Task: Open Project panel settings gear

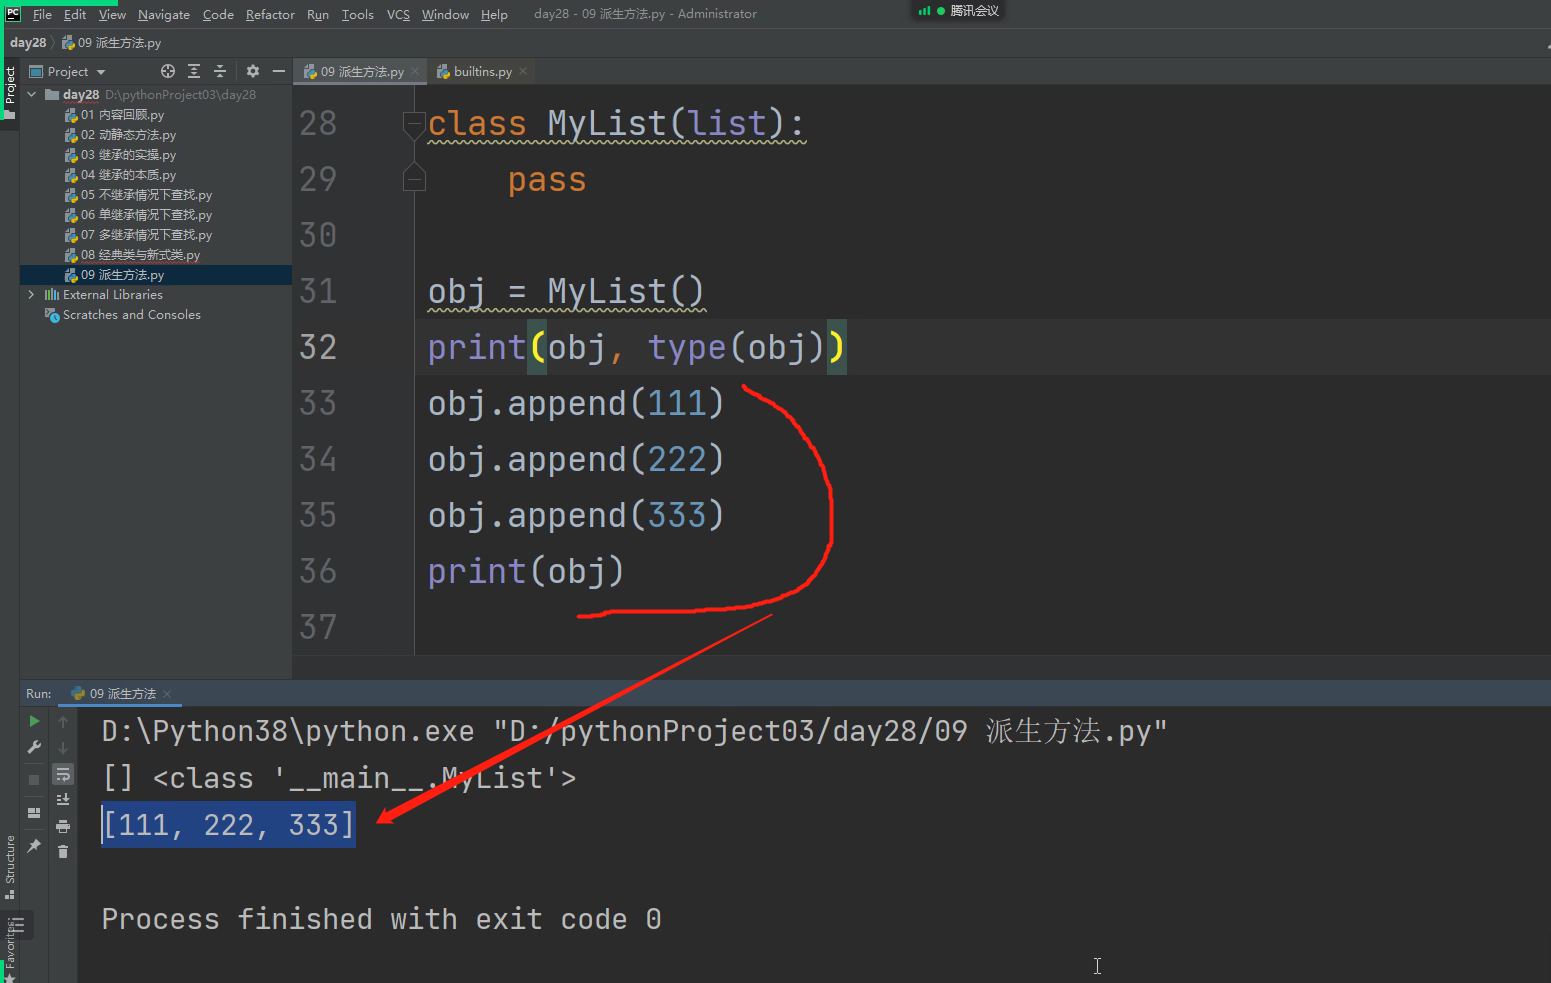Action: tap(253, 71)
